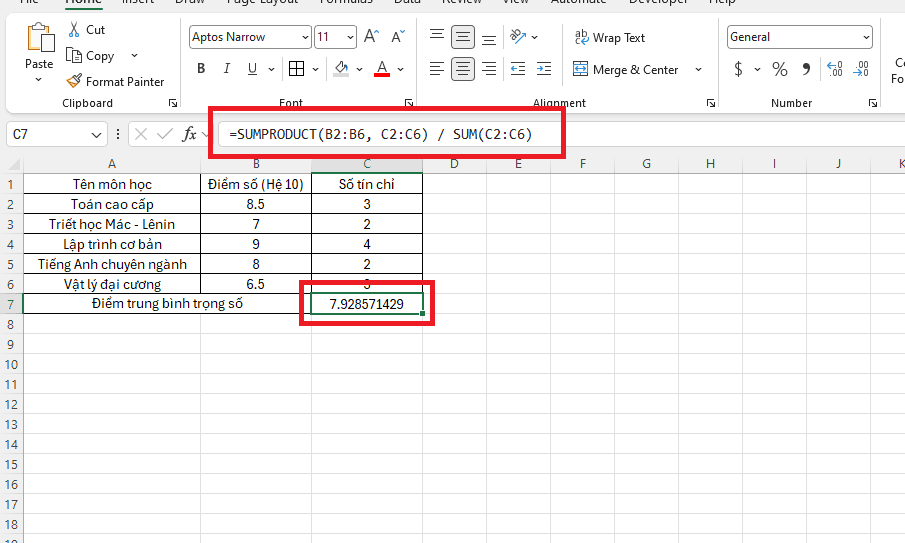Viewport: 905px width, 543px height.
Task: Click Select All corner triangle
Action: [14, 165]
